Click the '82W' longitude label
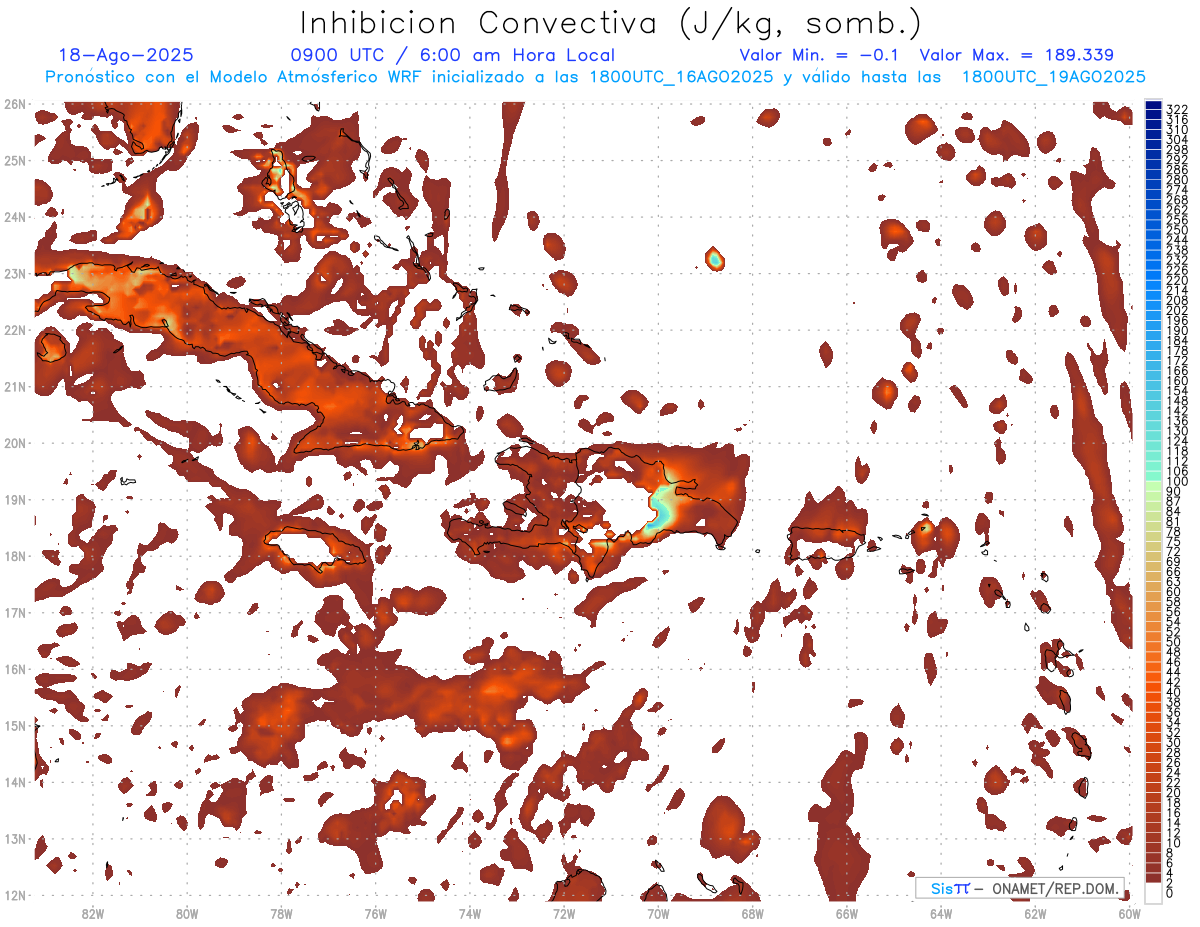This screenshot has width=1200, height=927. 92,913
